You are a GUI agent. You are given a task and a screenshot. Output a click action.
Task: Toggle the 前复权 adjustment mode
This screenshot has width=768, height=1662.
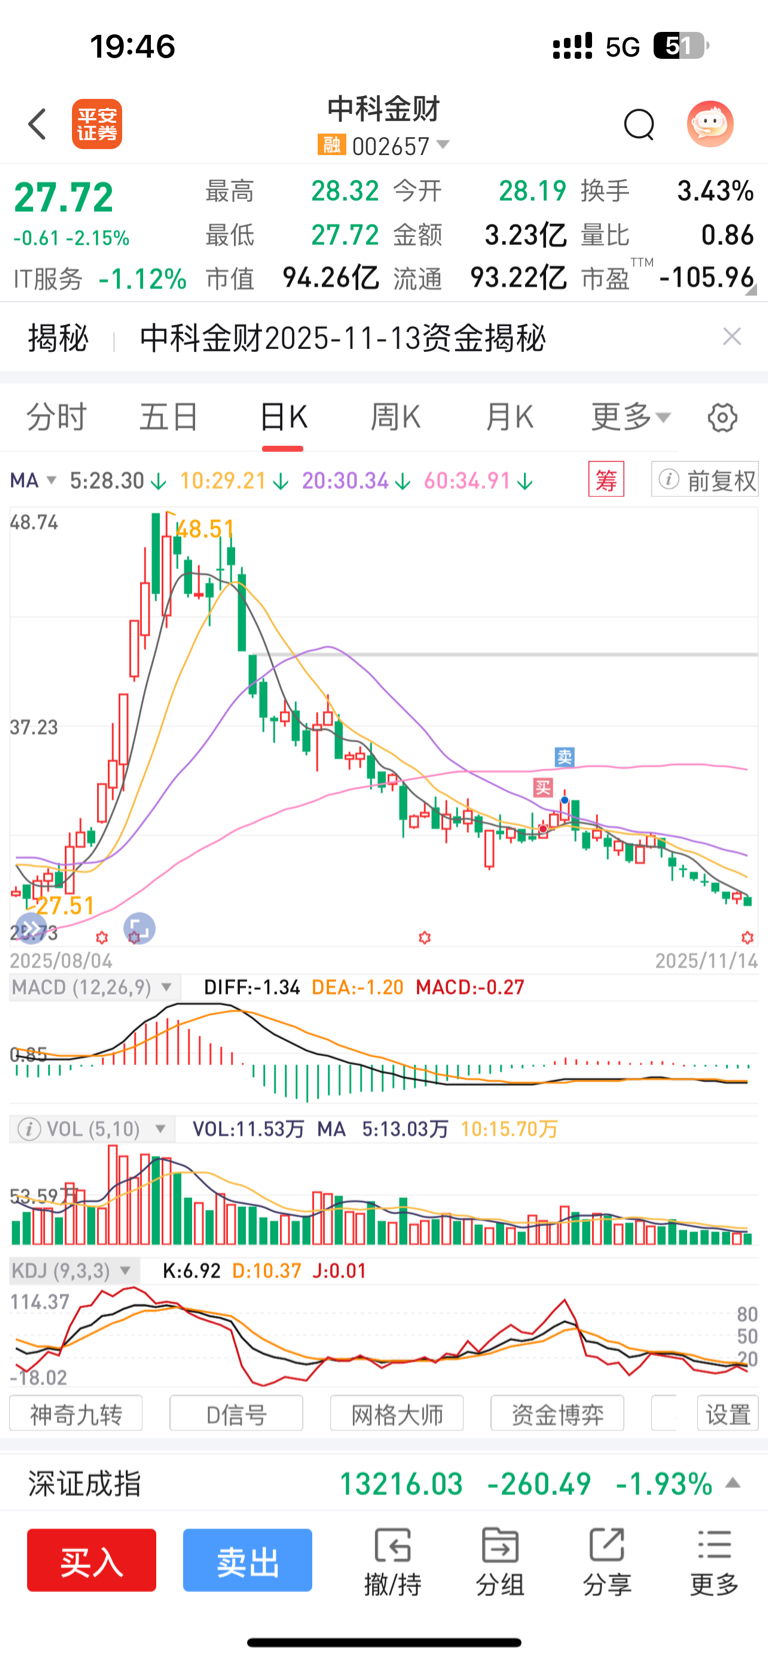[721, 481]
